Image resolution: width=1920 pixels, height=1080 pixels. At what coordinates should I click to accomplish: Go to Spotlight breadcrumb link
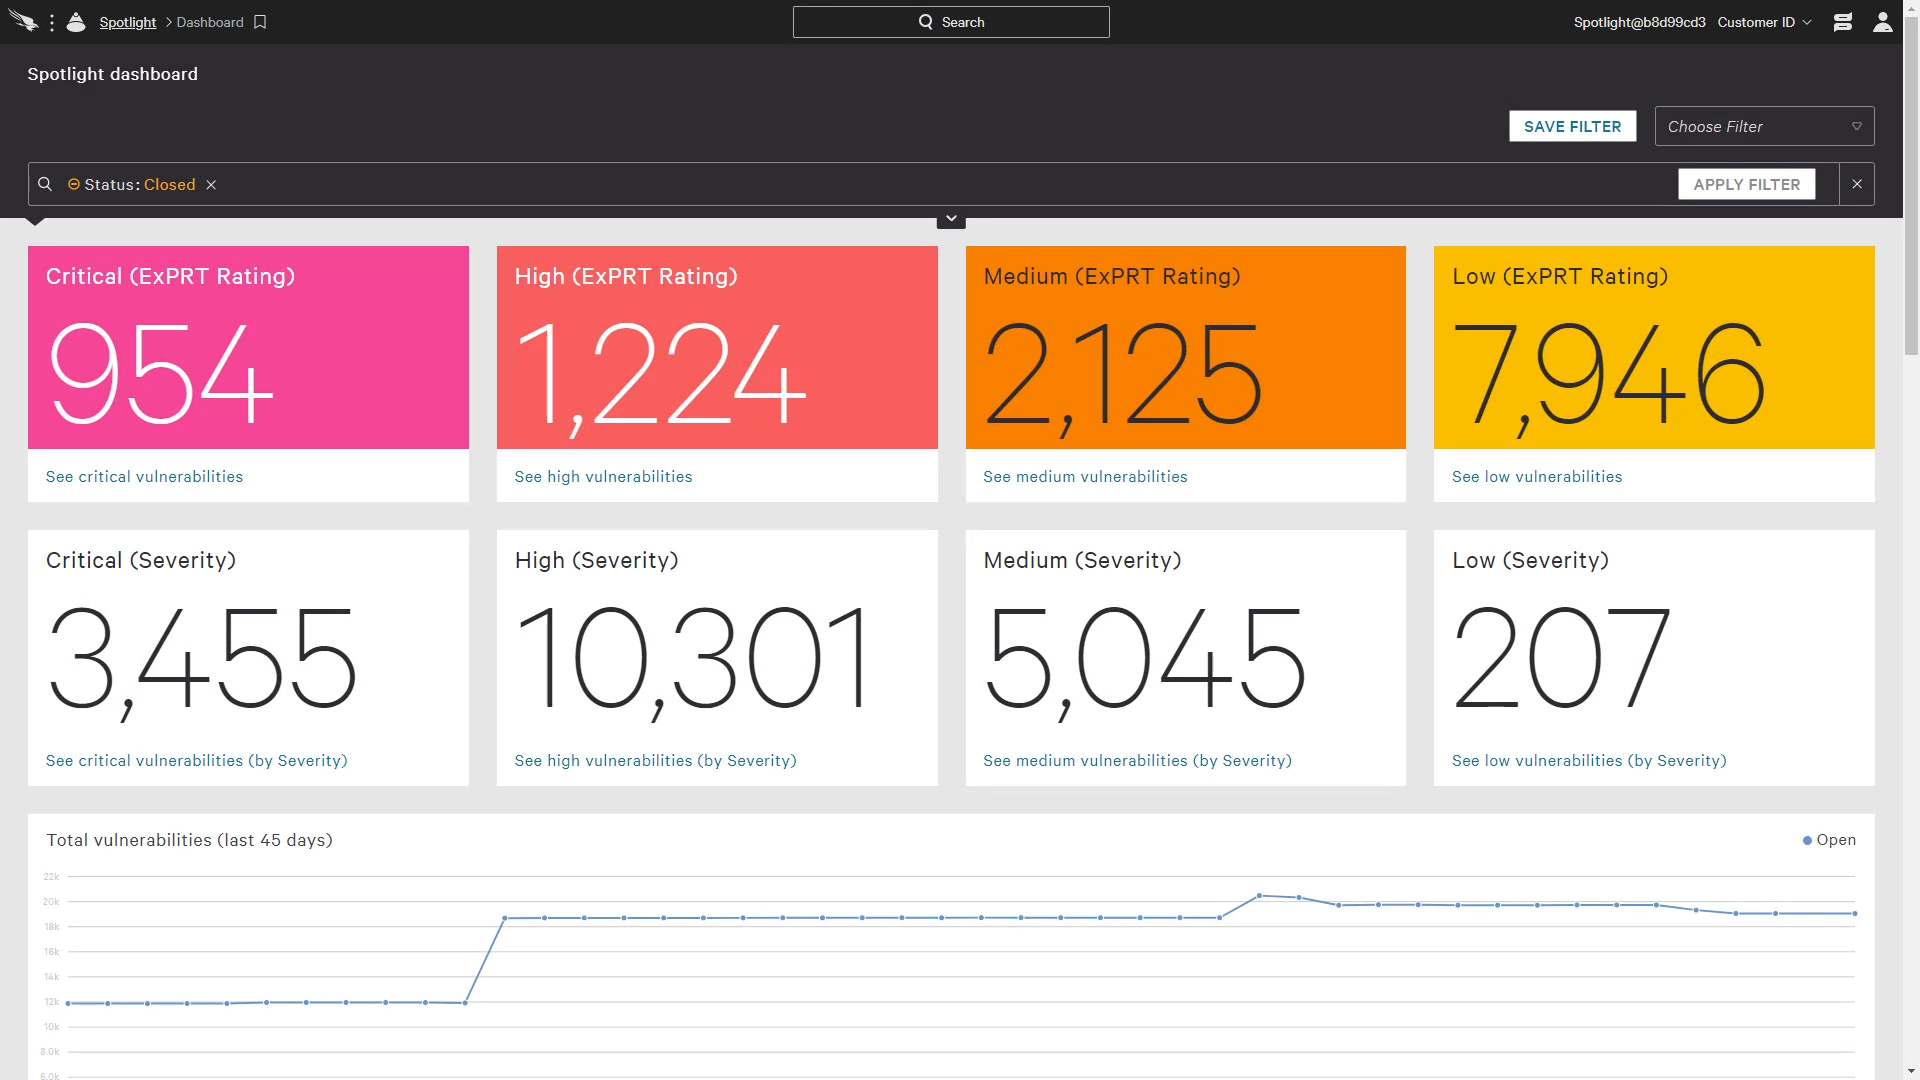coord(128,22)
